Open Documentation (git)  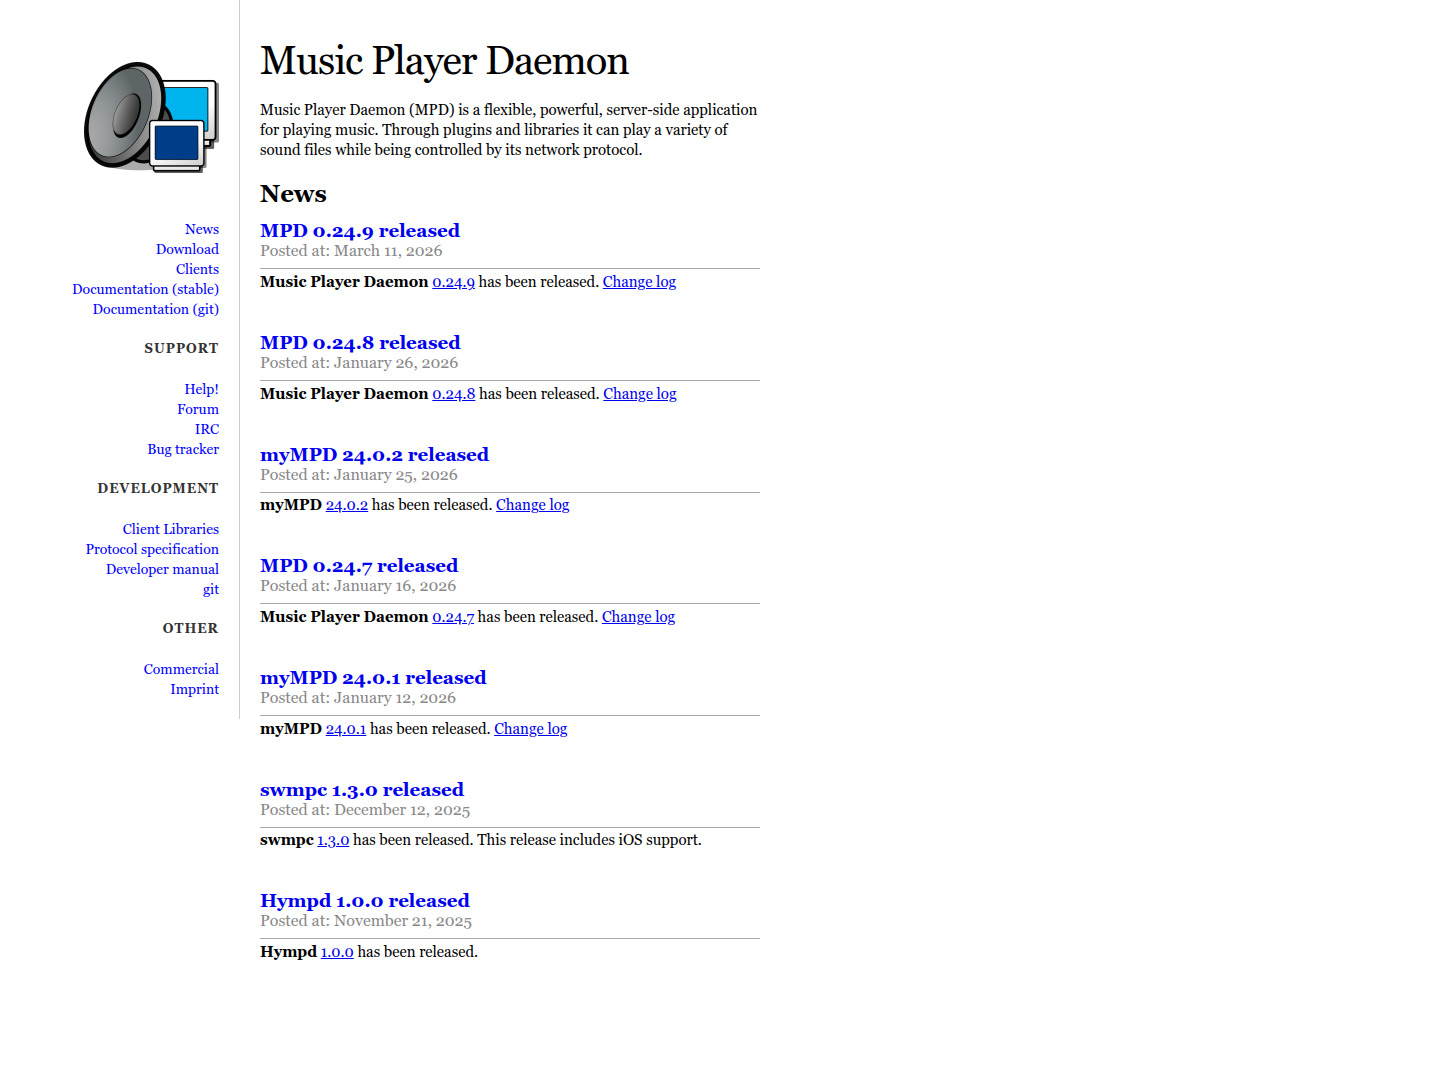[x=156, y=309]
